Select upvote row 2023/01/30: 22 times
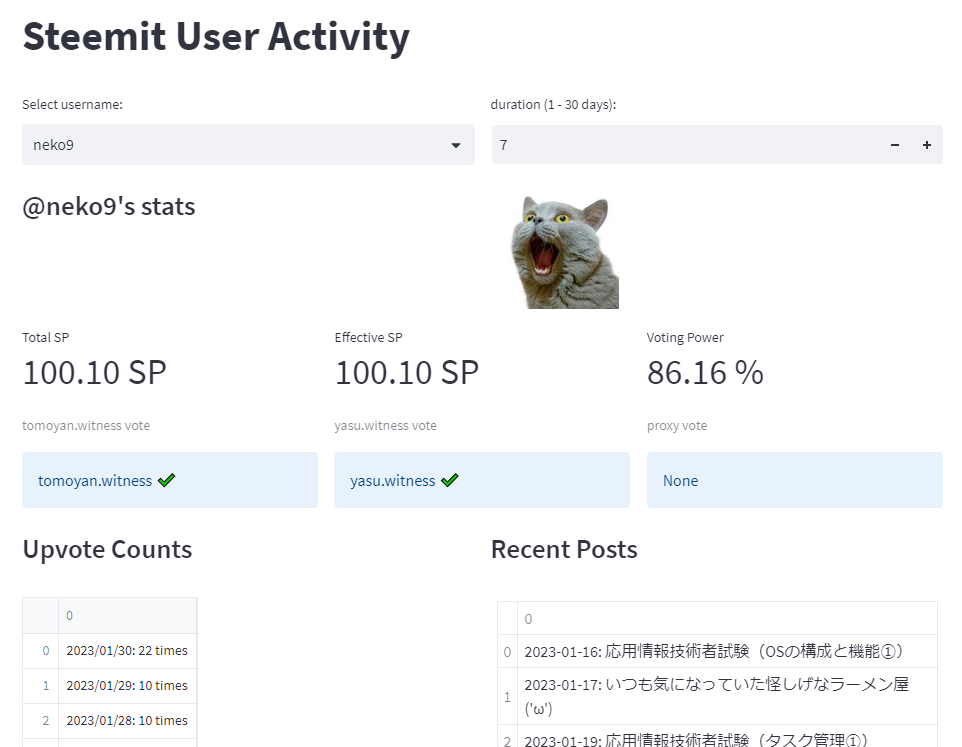The image size is (962, 747). (127, 651)
